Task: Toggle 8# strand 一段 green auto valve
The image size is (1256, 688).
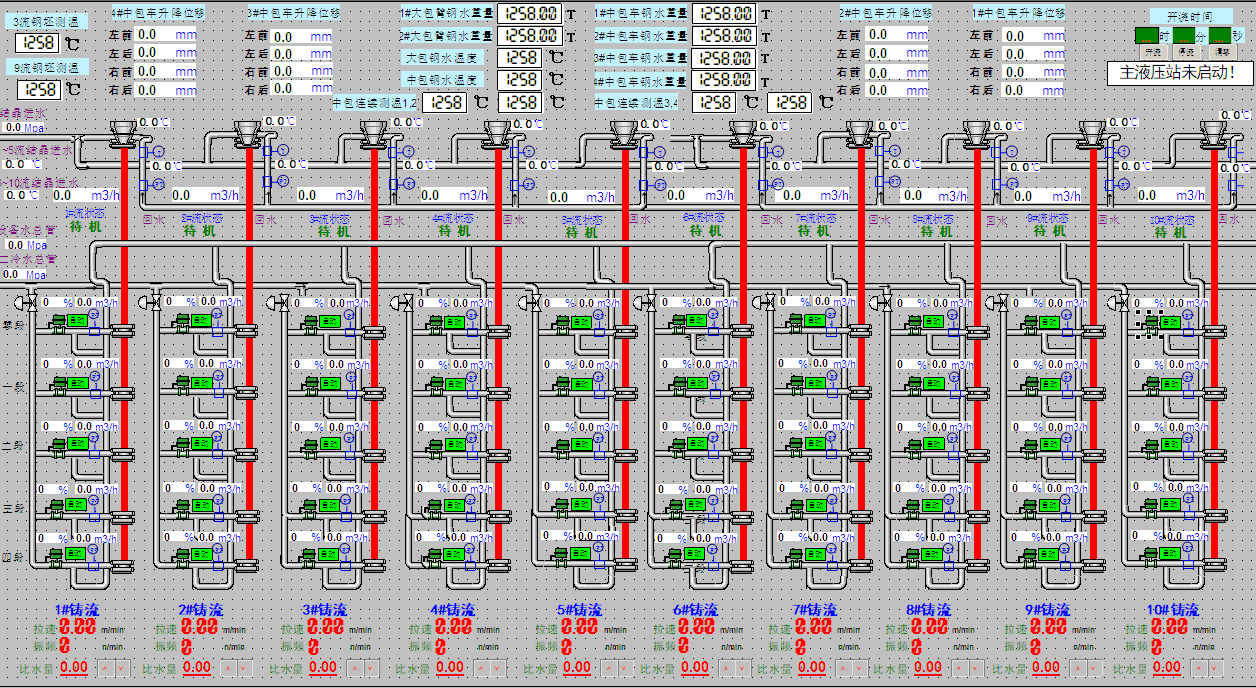Action: 932,383
